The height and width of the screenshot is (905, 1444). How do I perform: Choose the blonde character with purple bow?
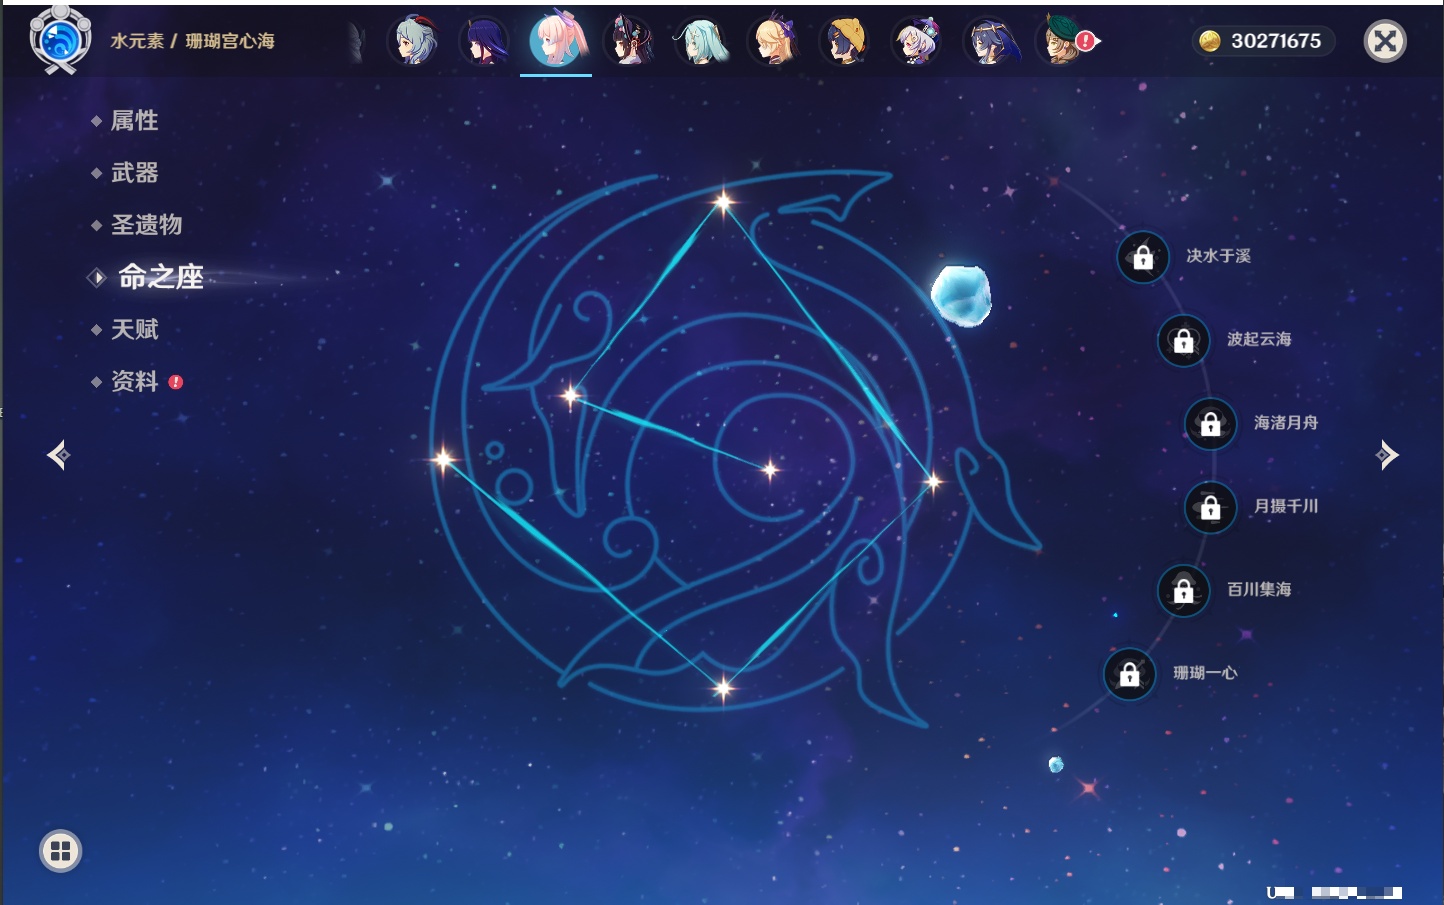(774, 41)
